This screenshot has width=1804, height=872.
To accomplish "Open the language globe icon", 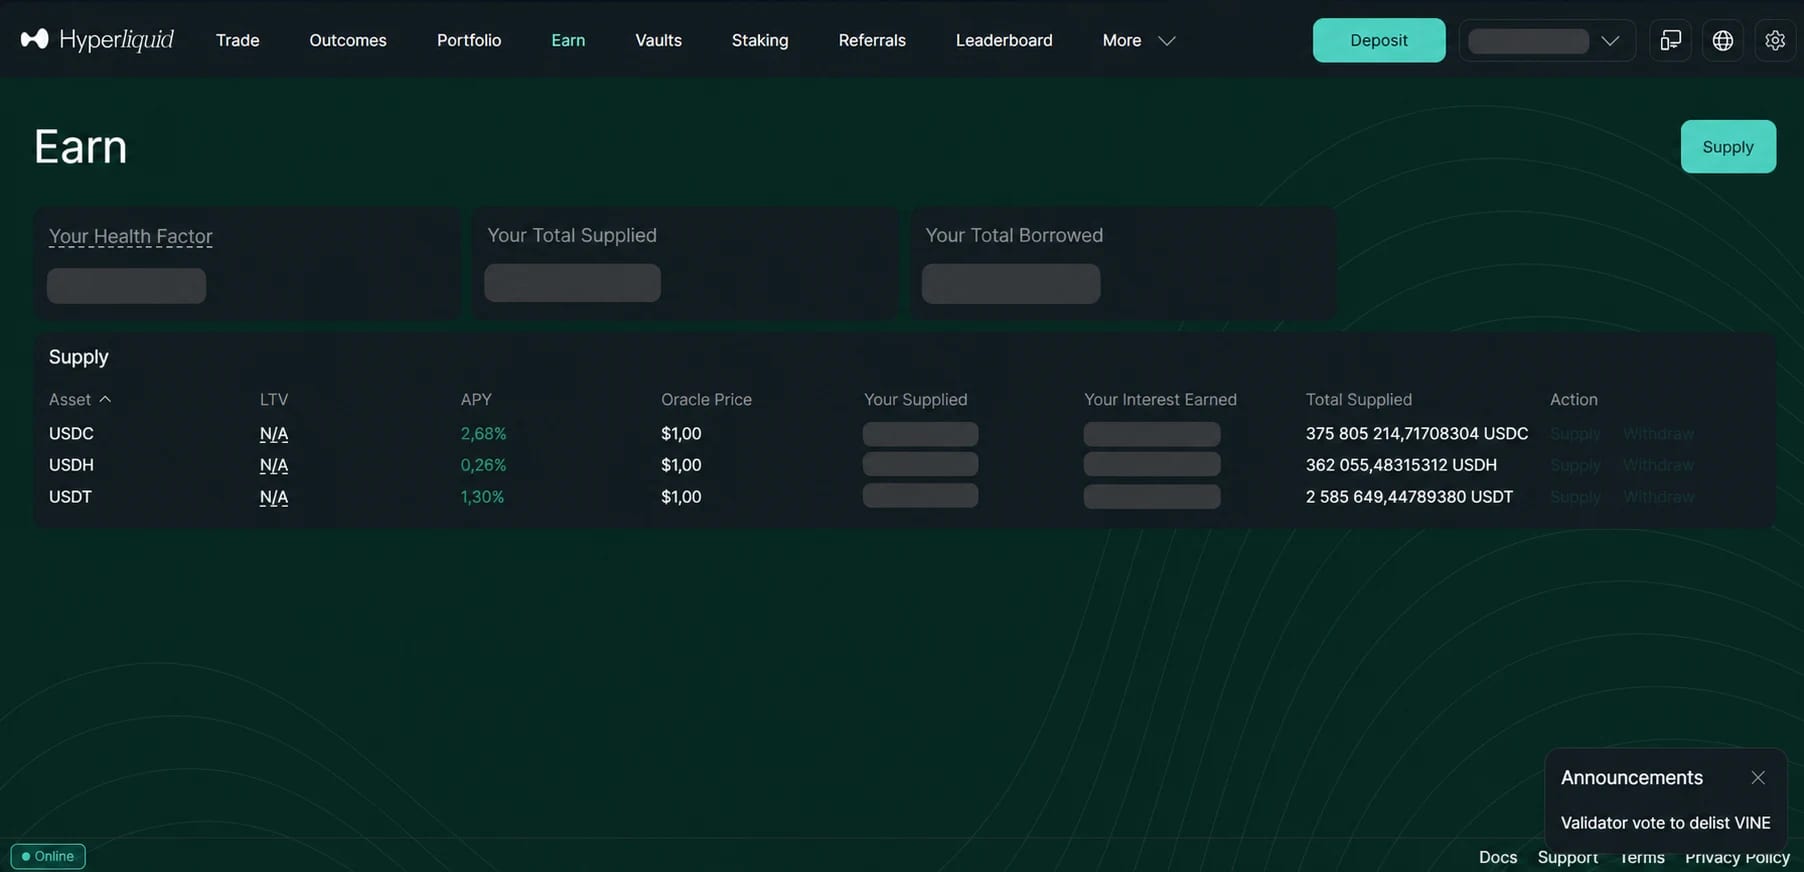I will (x=1723, y=40).
